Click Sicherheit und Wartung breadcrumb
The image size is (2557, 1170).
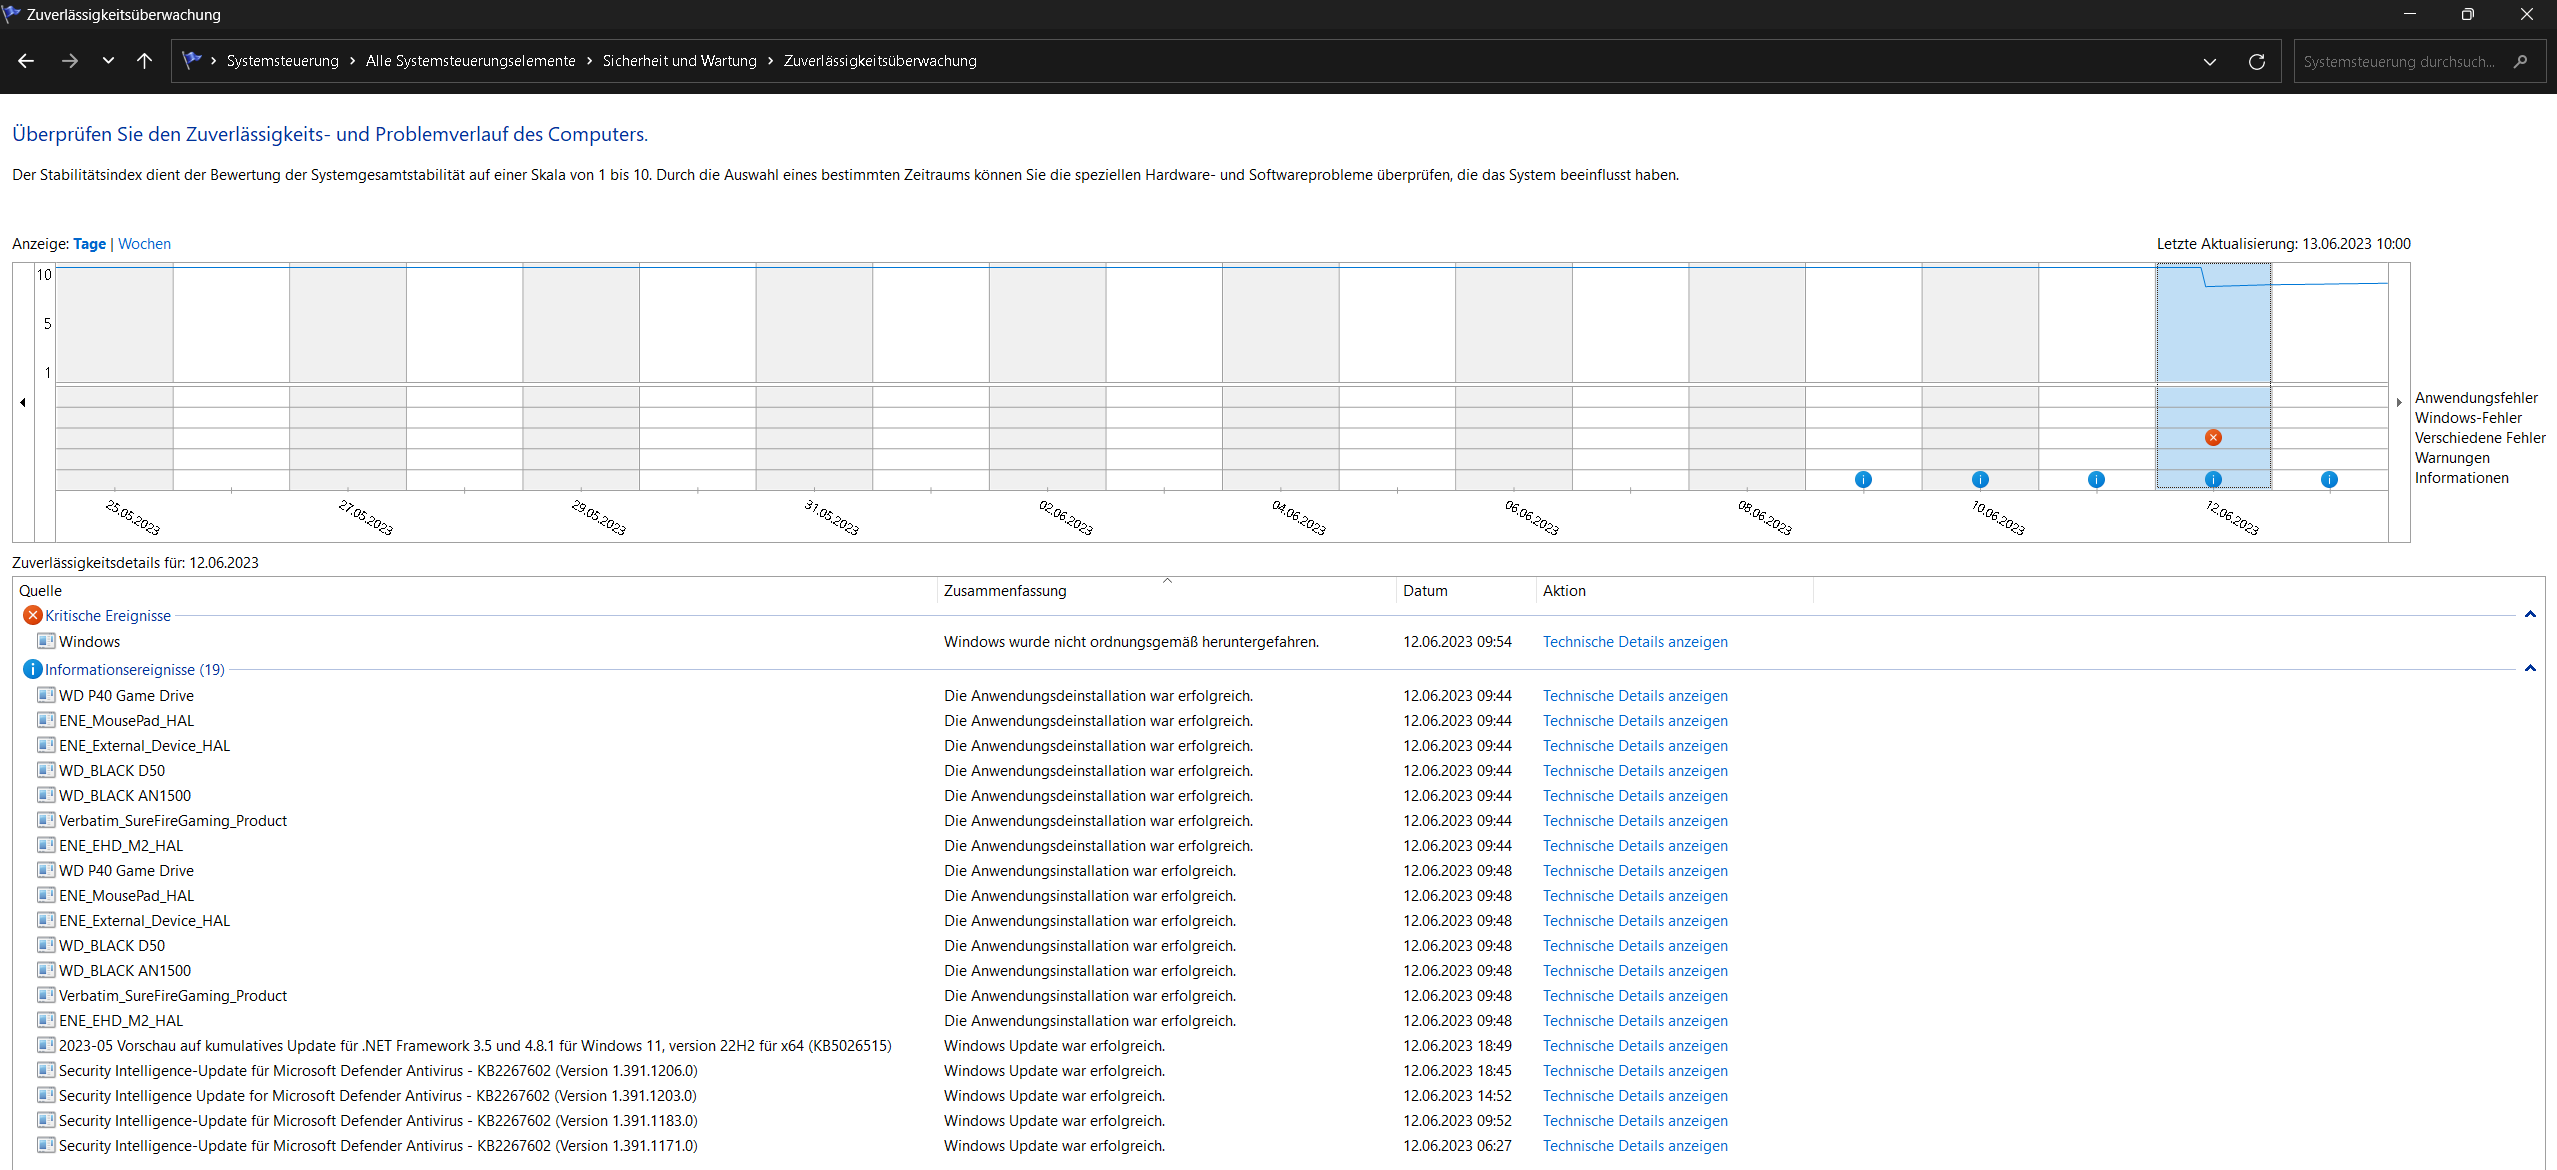pos(679,61)
